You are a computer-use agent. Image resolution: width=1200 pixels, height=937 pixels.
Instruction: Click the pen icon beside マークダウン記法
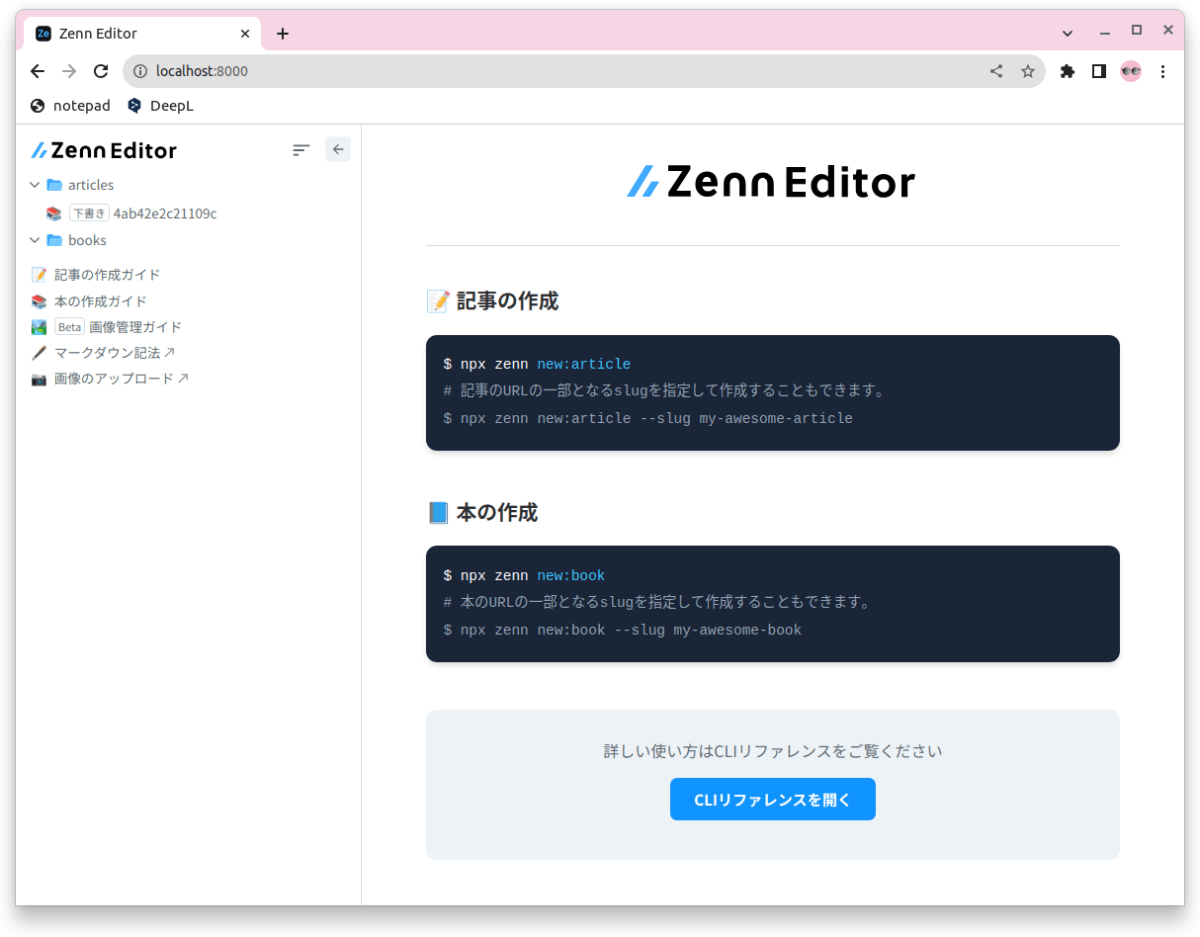39,353
